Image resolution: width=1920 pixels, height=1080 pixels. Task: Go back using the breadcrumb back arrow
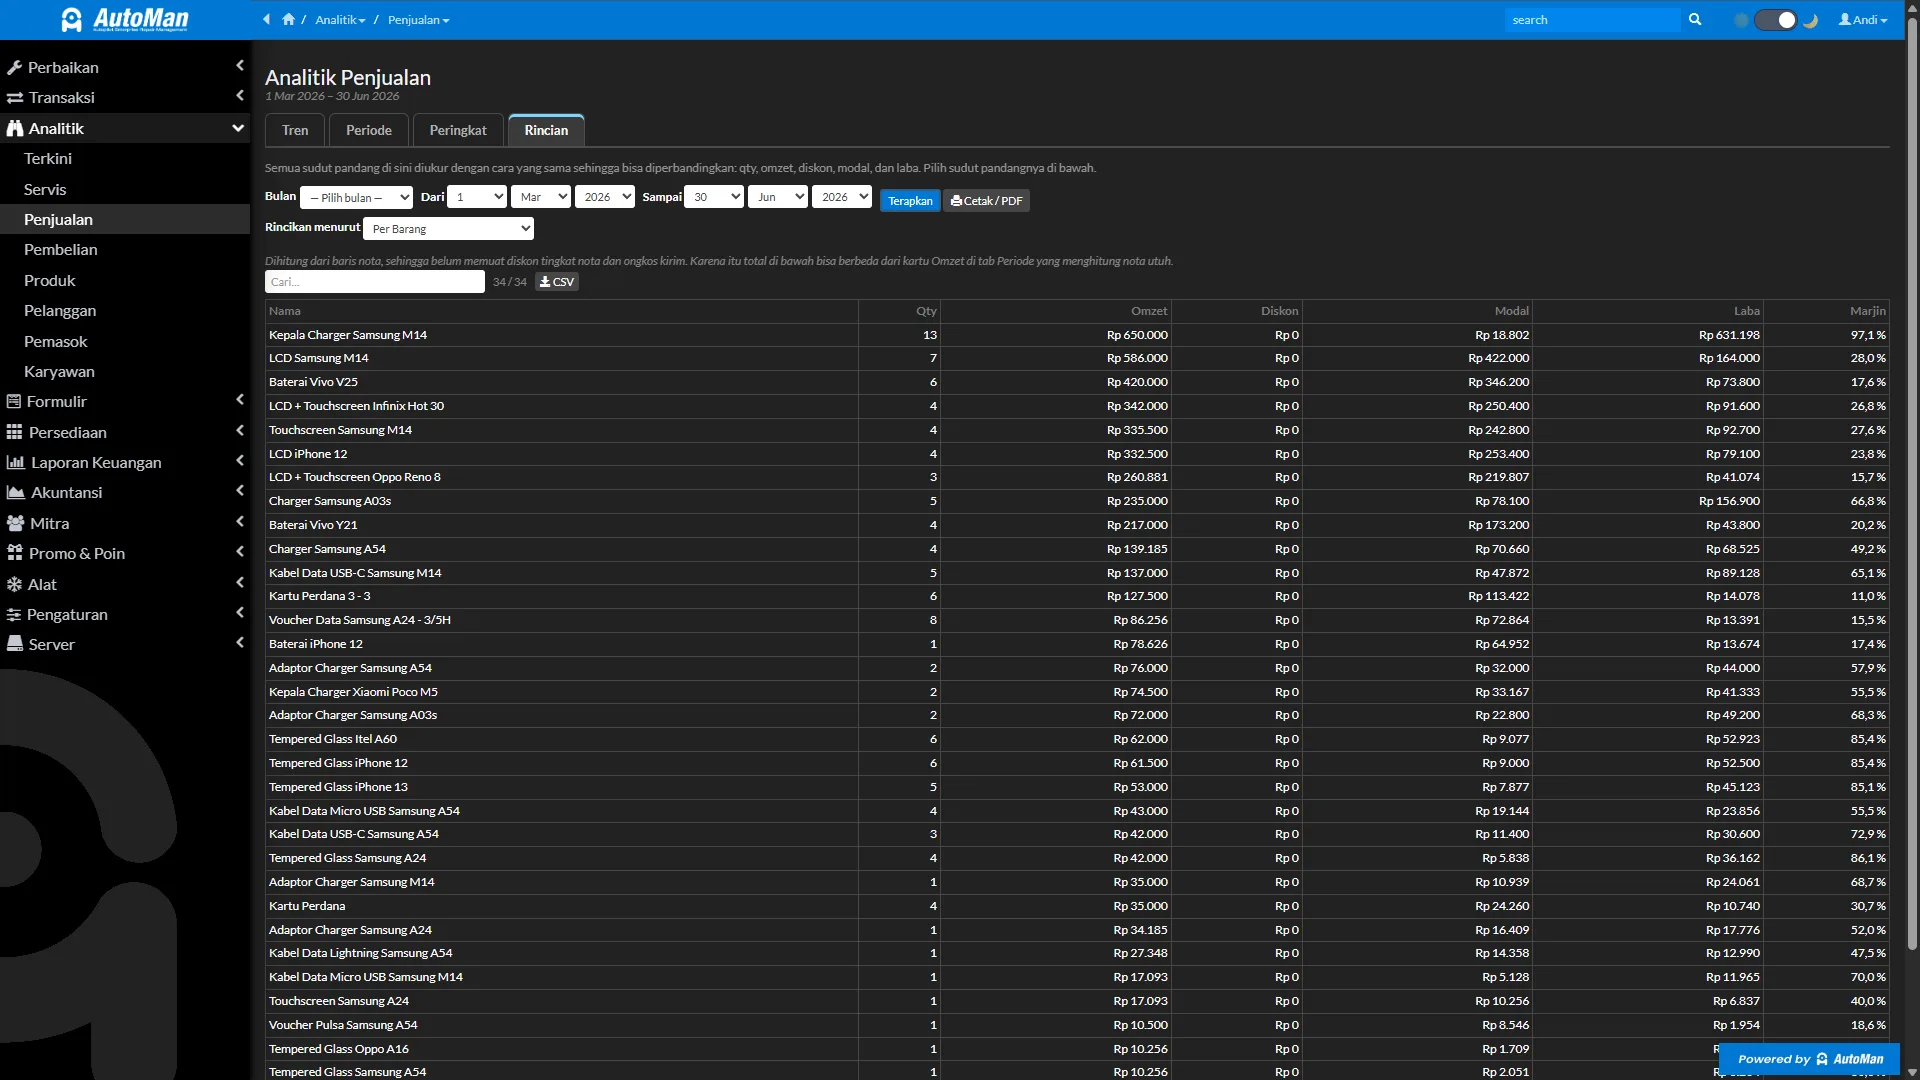(266, 20)
